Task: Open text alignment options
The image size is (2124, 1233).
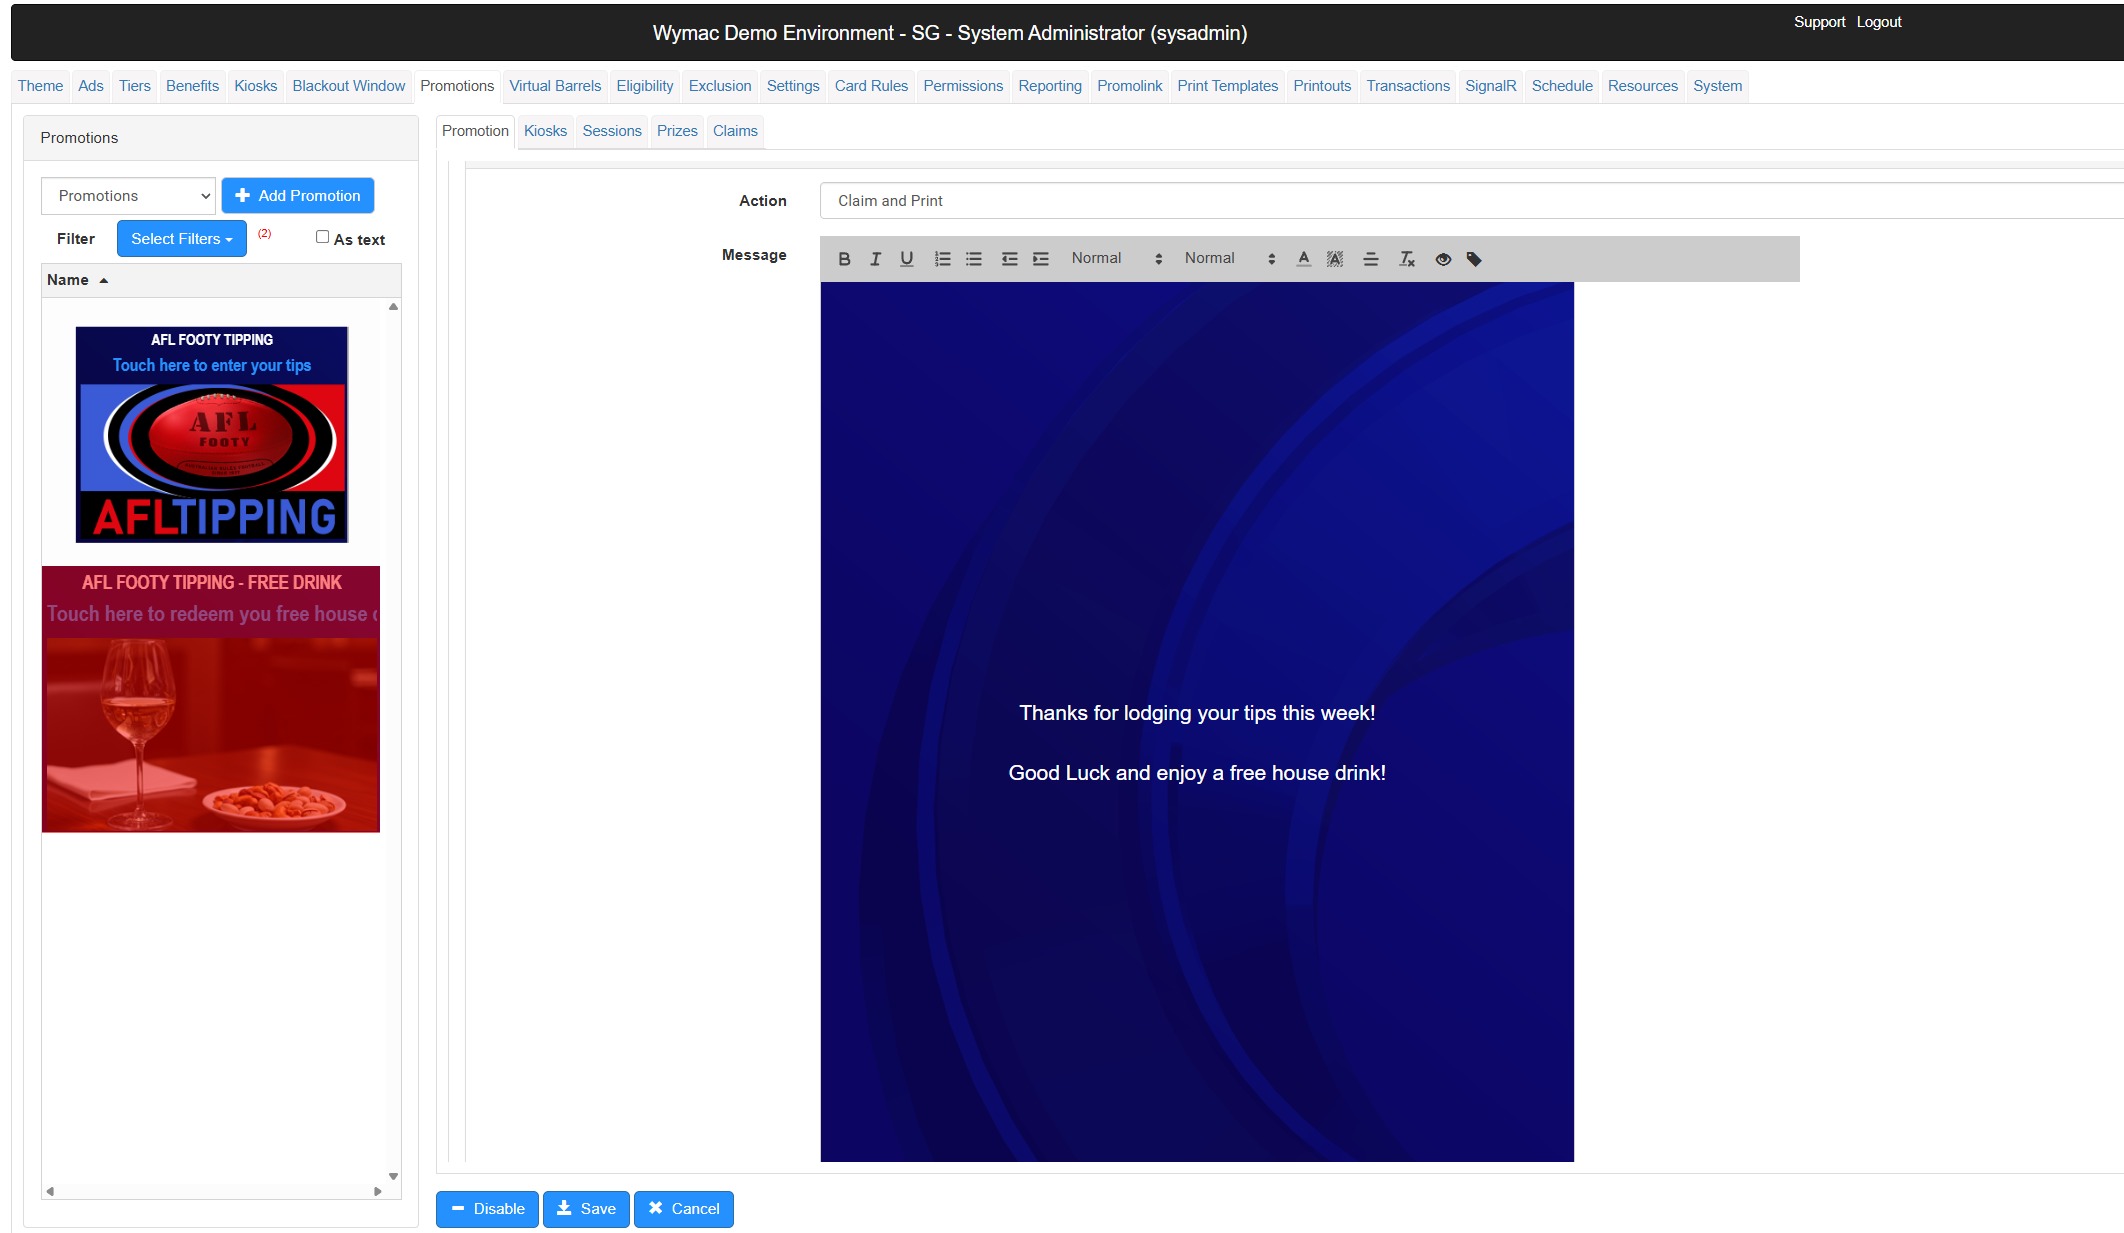Action: point(1371,259)
